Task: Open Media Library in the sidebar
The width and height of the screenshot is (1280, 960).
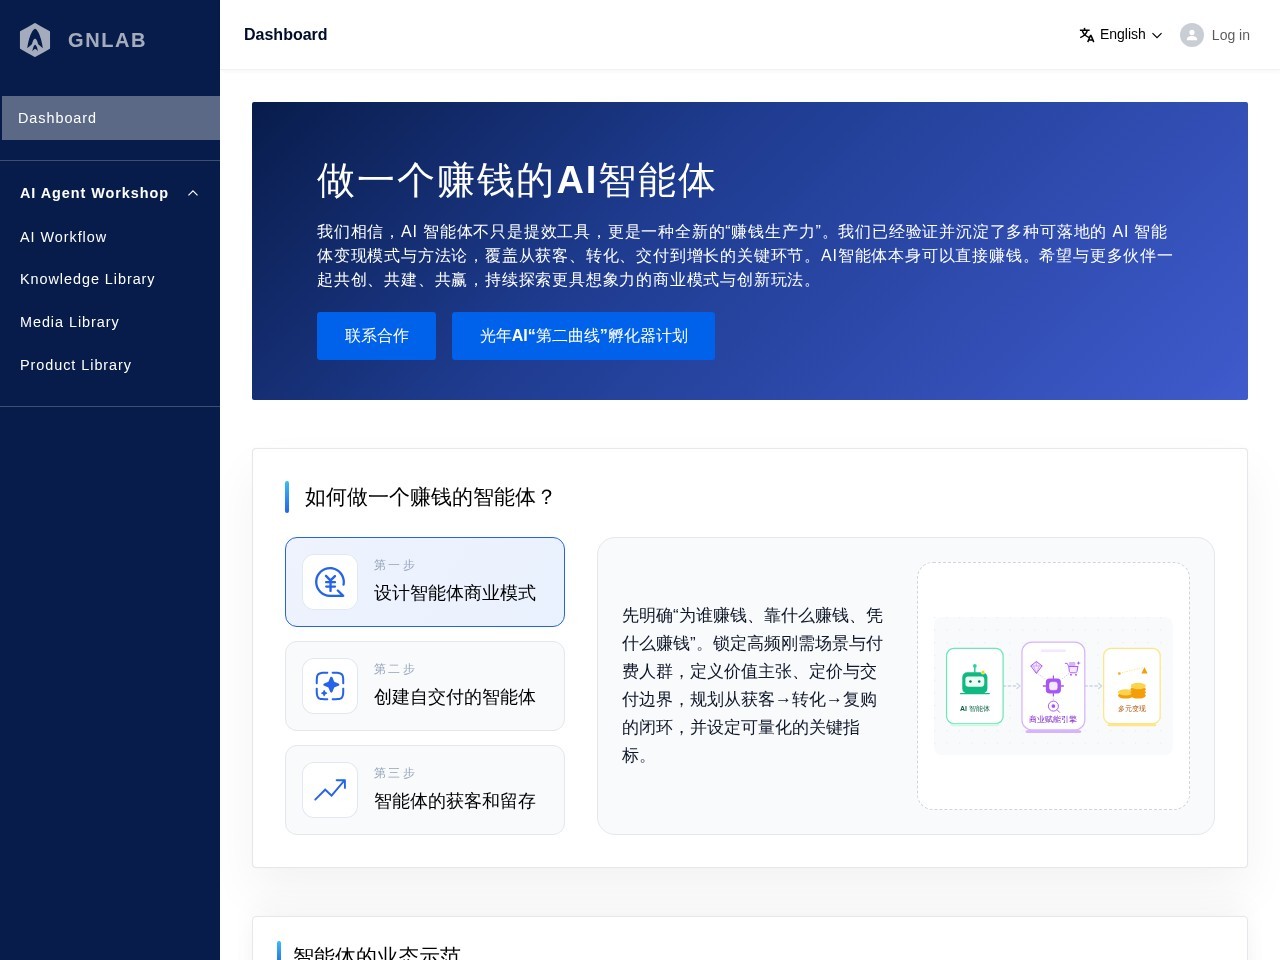Action: pyautogui.click(x=69, y=322)
